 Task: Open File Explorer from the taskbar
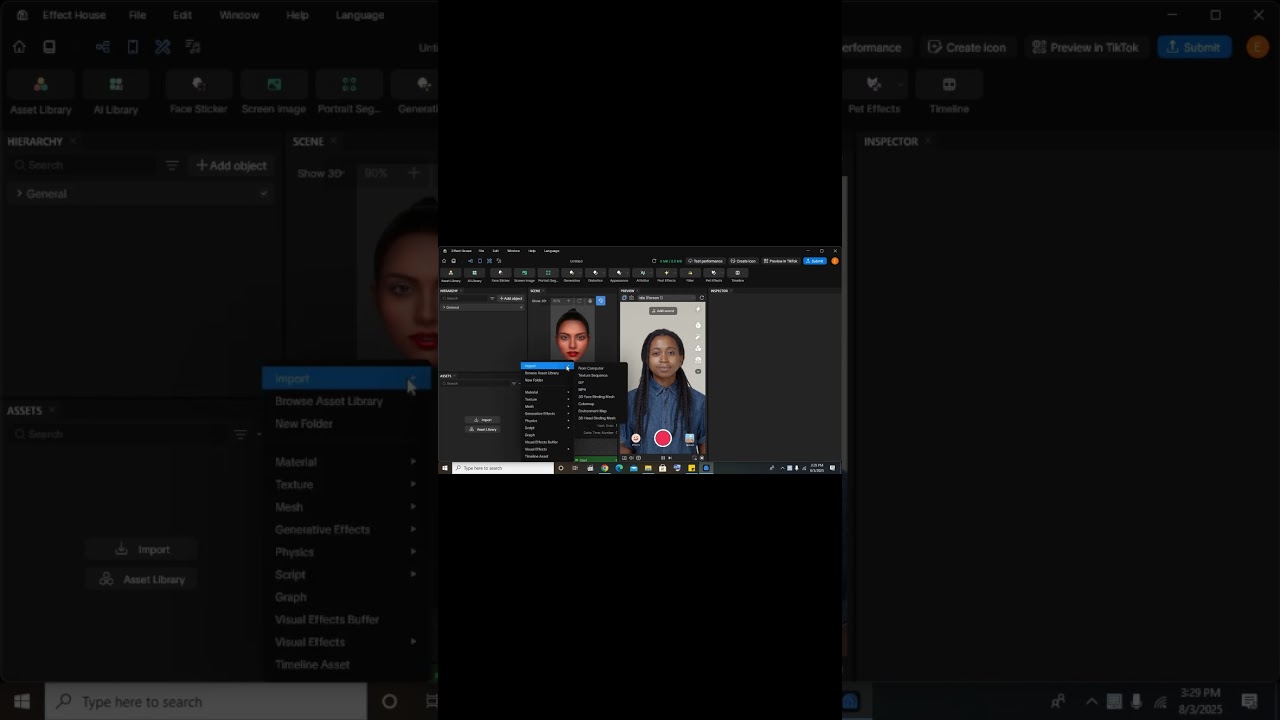(x=648, y=468)
